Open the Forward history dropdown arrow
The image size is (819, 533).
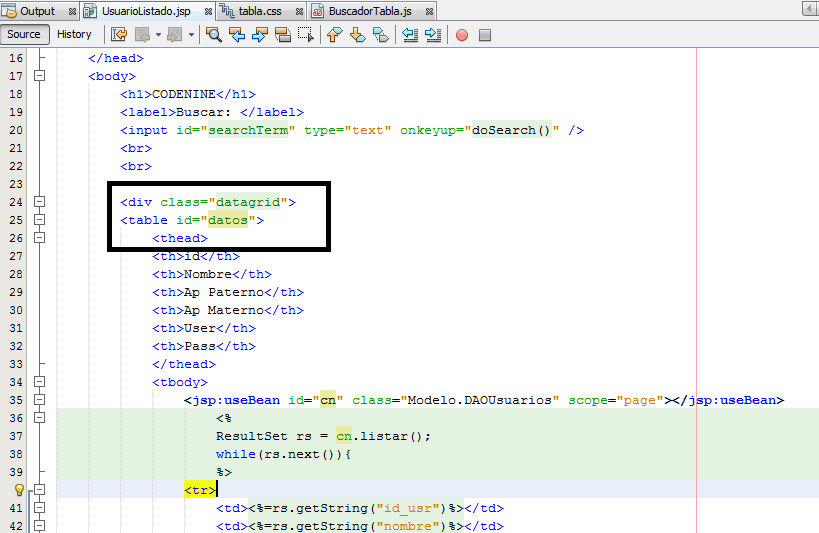tap(191, 35)
